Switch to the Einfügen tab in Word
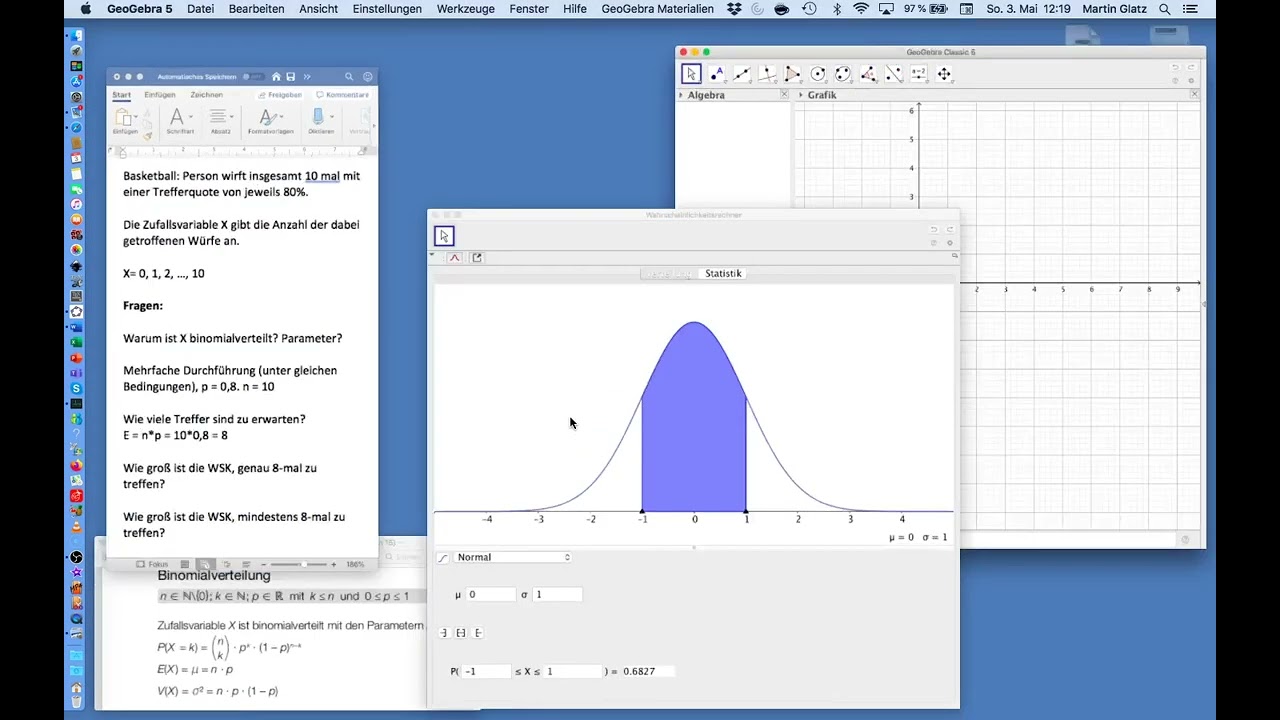Image resolution: width=1280 pixels, height=720 pixels. pyautogui.click(x=160, y=95)
